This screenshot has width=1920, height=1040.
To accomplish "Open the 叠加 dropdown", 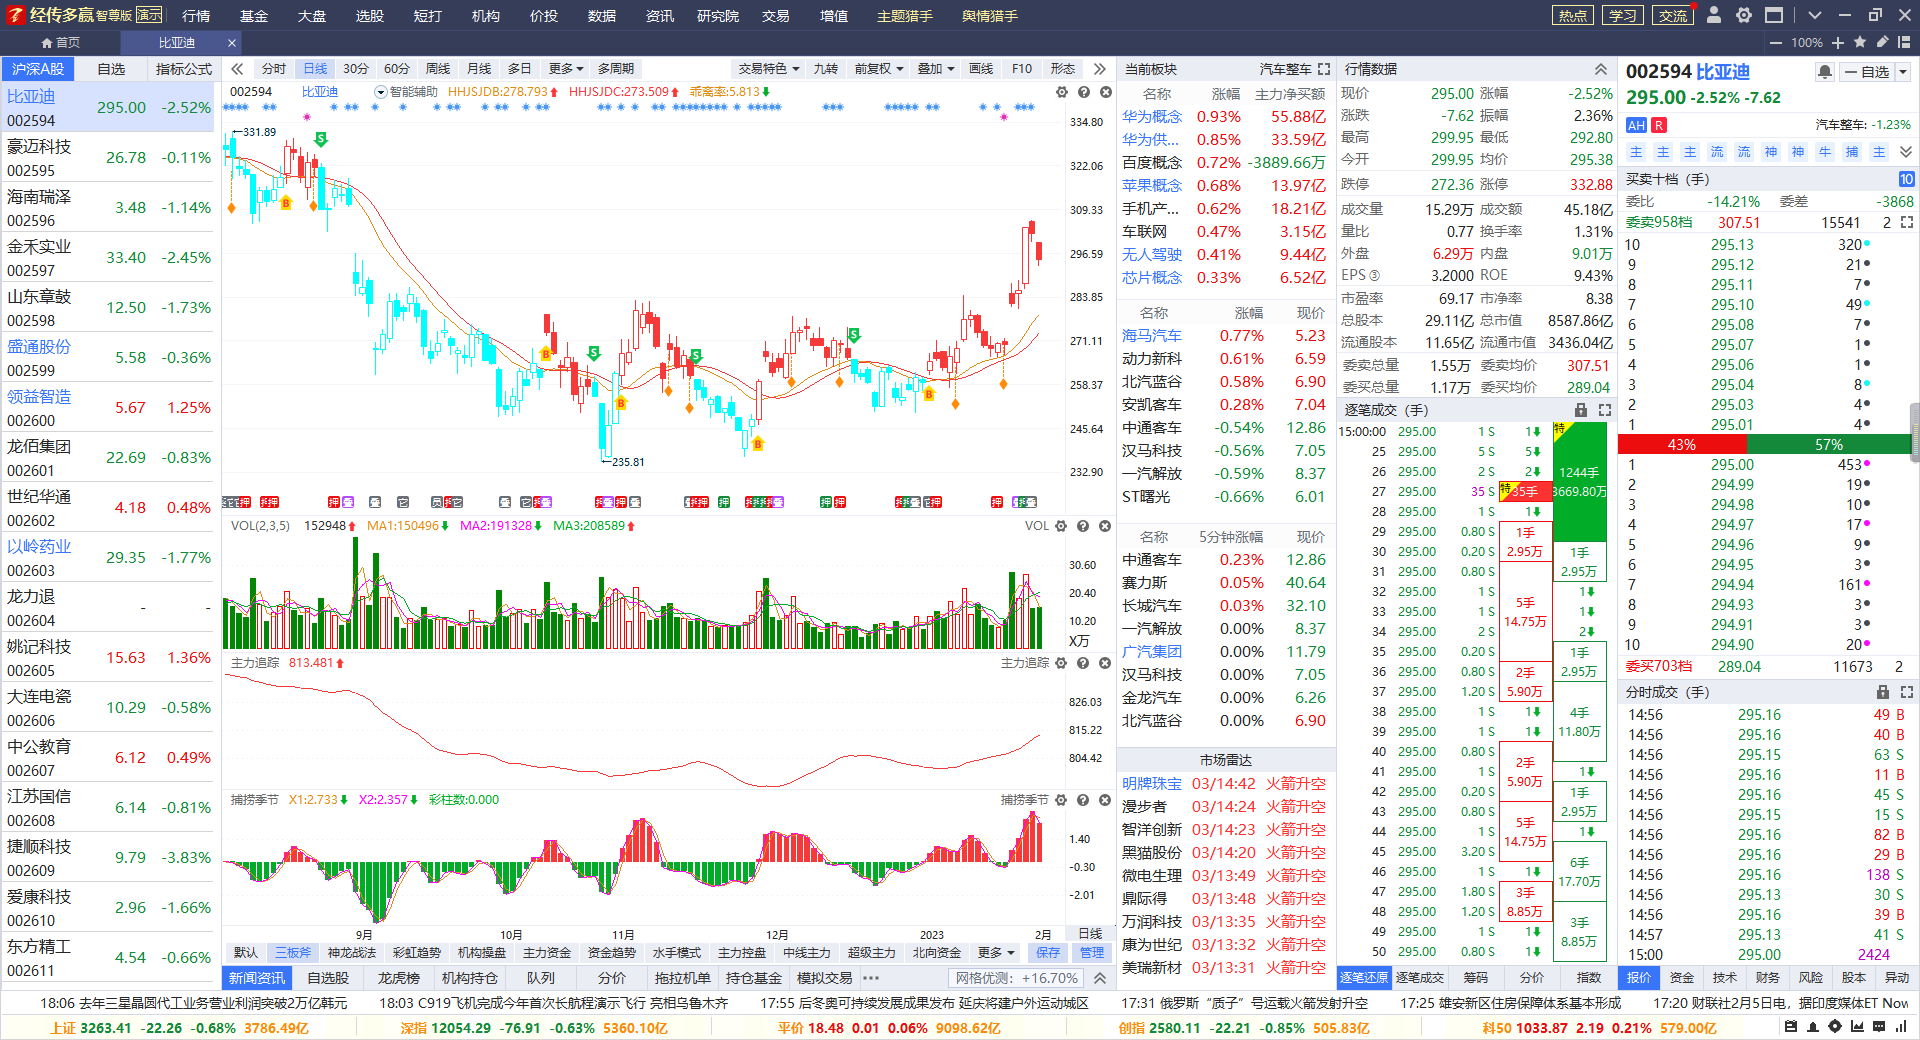I will [x=937, y=69].
